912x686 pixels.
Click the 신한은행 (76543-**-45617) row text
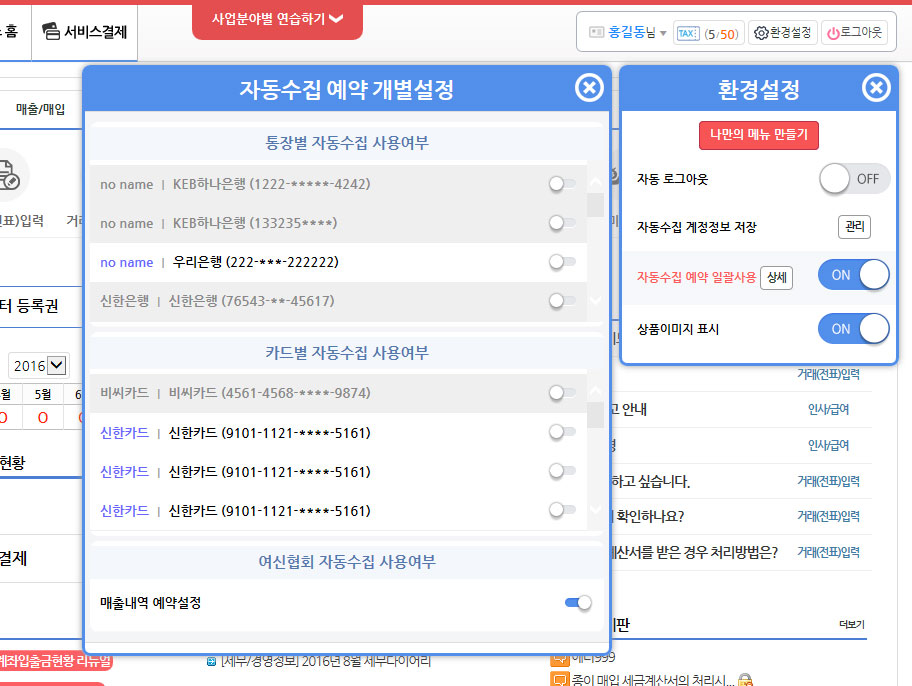click(251, 301)
